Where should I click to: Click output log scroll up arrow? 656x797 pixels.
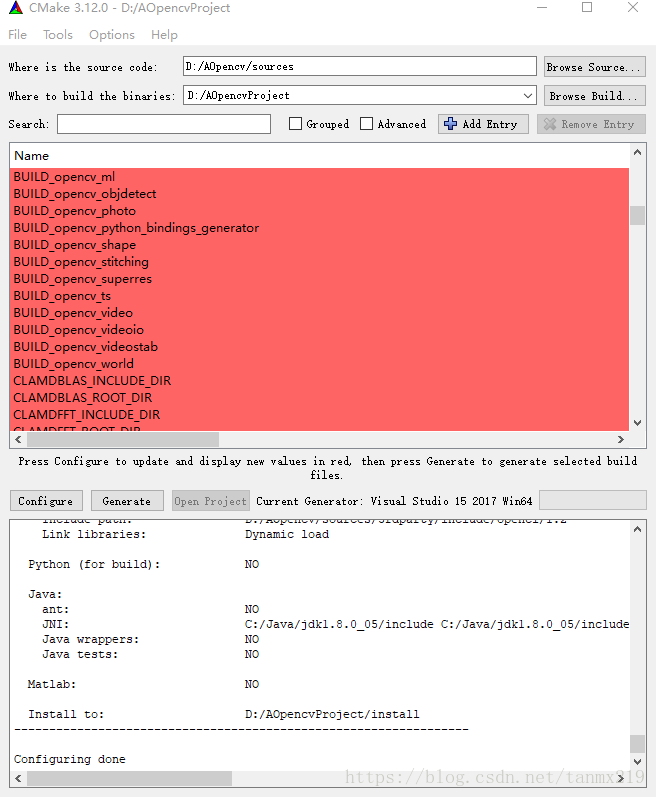click(x=637, y=529)
